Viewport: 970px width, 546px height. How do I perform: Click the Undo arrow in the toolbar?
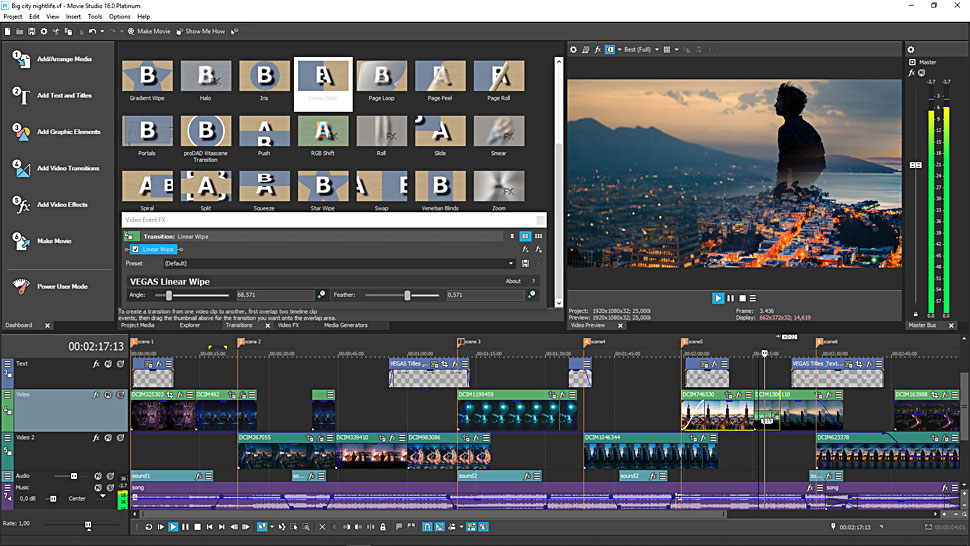(x=92, y=31)
